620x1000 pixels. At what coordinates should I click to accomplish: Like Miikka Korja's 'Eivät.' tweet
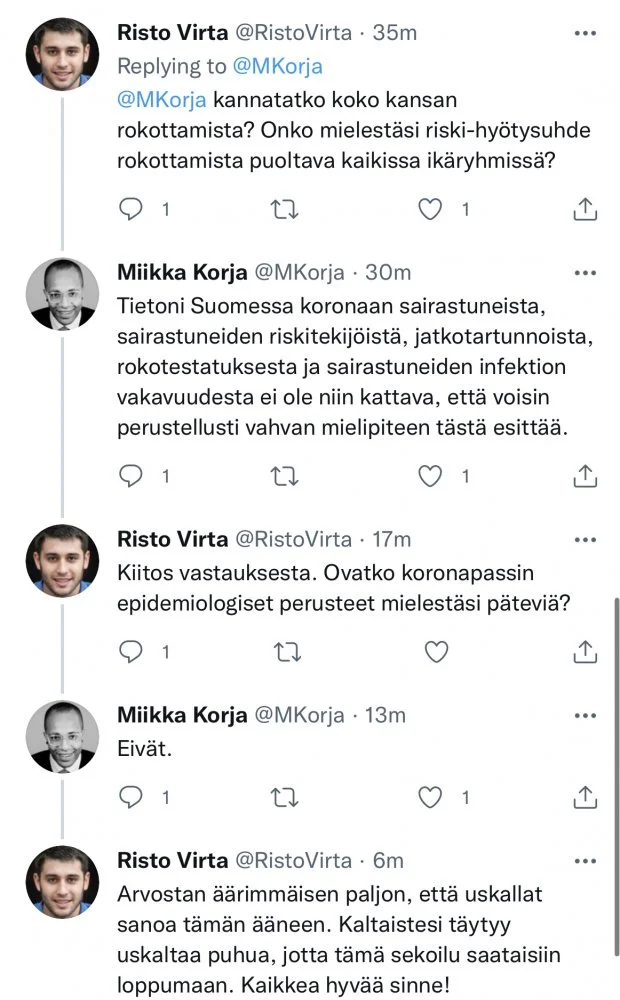[x=430, y=797]
